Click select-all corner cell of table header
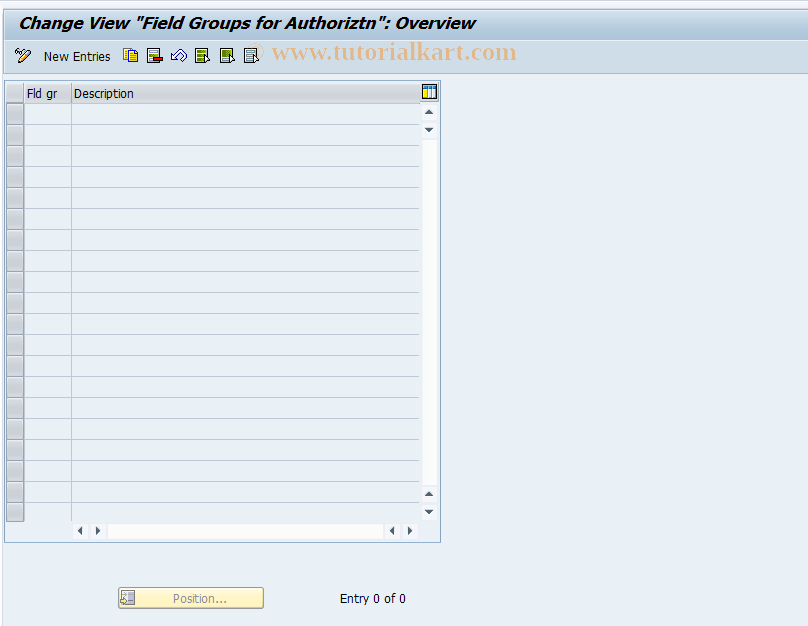The width and height of the screenshot is (808, 626). (x=15, y=94)
